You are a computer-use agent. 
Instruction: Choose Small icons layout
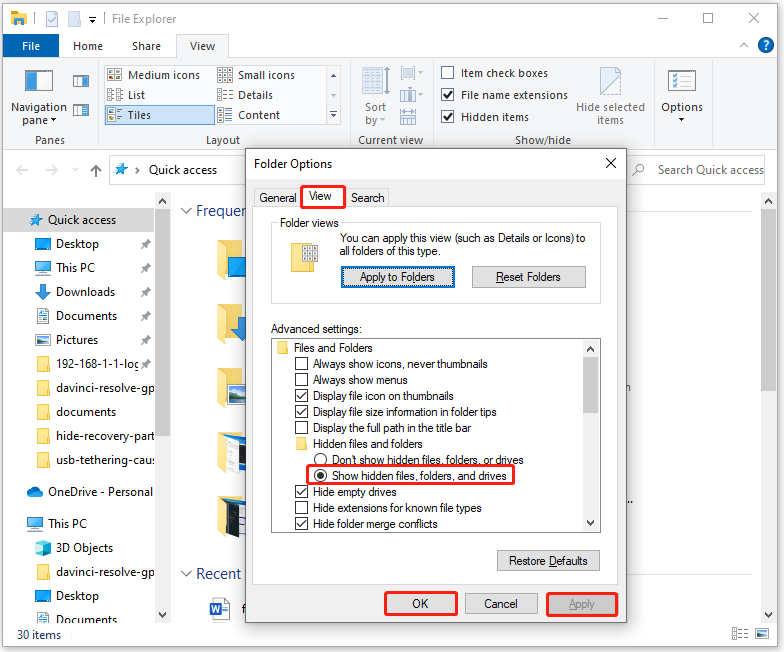256,75
